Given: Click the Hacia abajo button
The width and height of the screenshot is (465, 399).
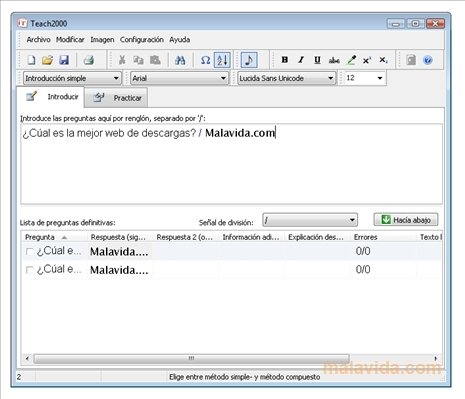Looking at the screenshot, I should click(x=406, y=220).
